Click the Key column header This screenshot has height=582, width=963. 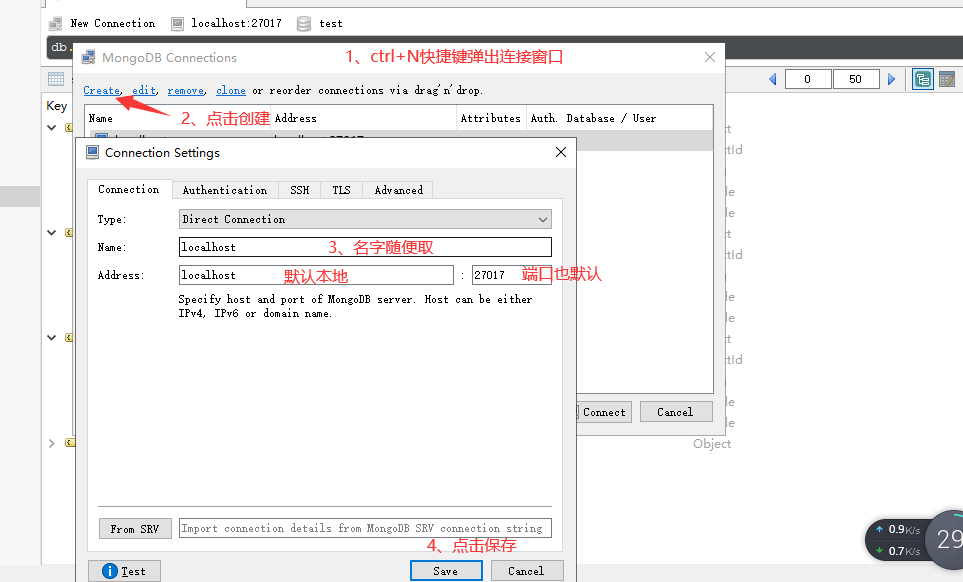click(x=57, y=106)
